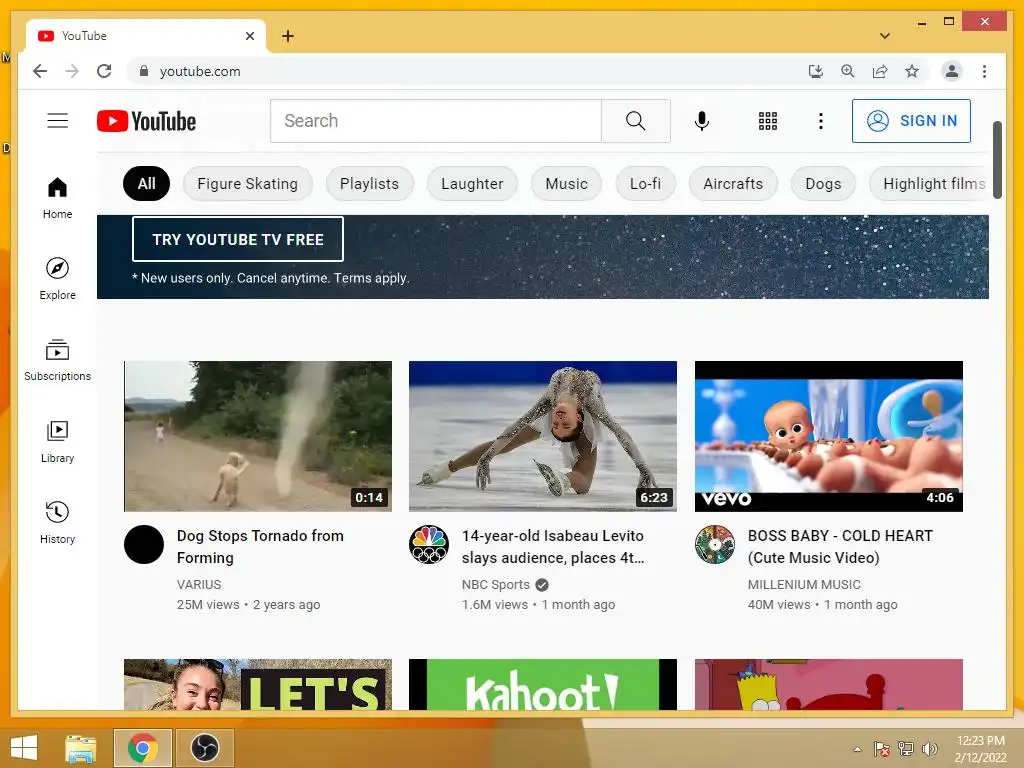Select the Aircrafts filter chip
Image resolution: width=1024 pixels, height=768 pixels.
click(x=733, y=184)
